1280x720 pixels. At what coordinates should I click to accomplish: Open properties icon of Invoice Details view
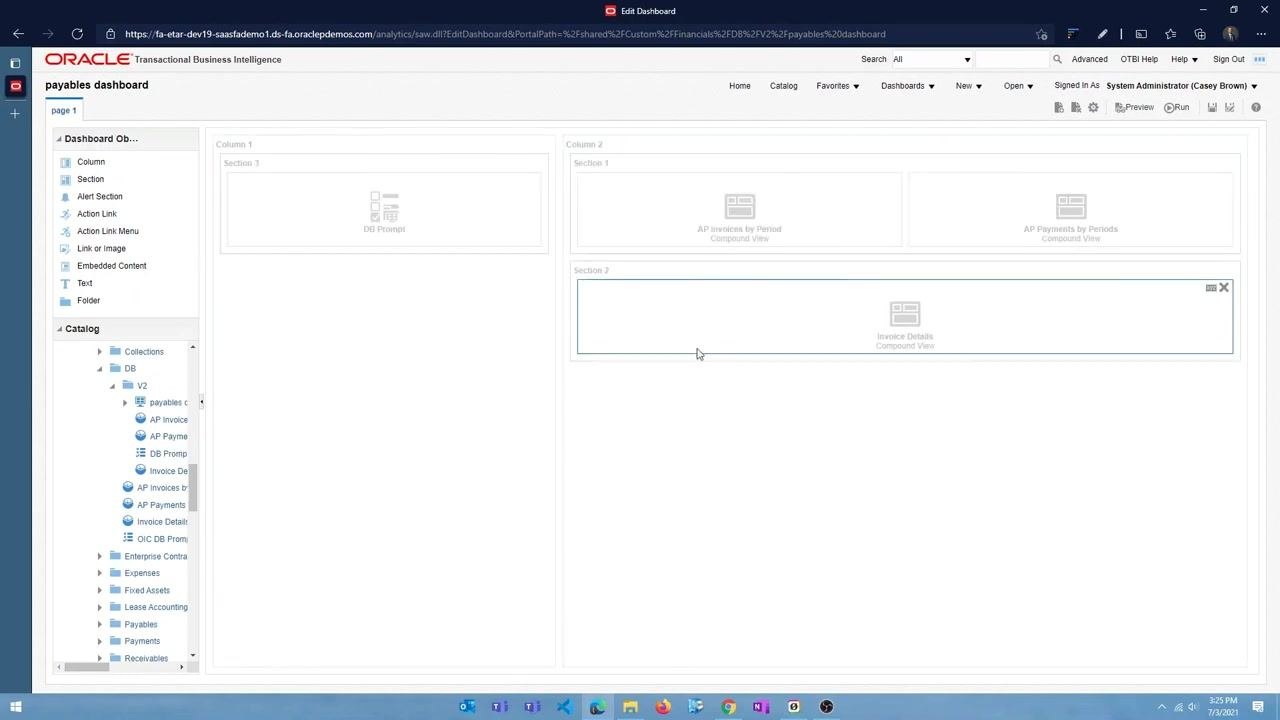[x=1211, y=288]
